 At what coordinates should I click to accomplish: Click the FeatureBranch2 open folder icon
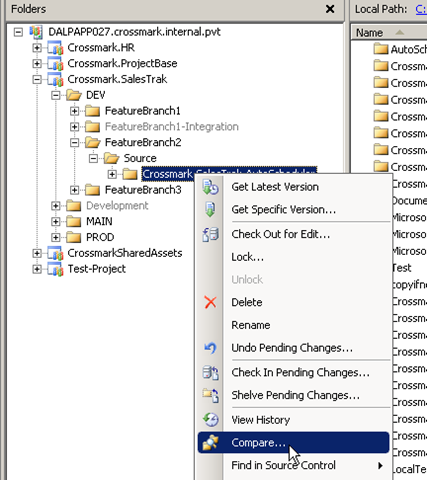coord(92,143)
